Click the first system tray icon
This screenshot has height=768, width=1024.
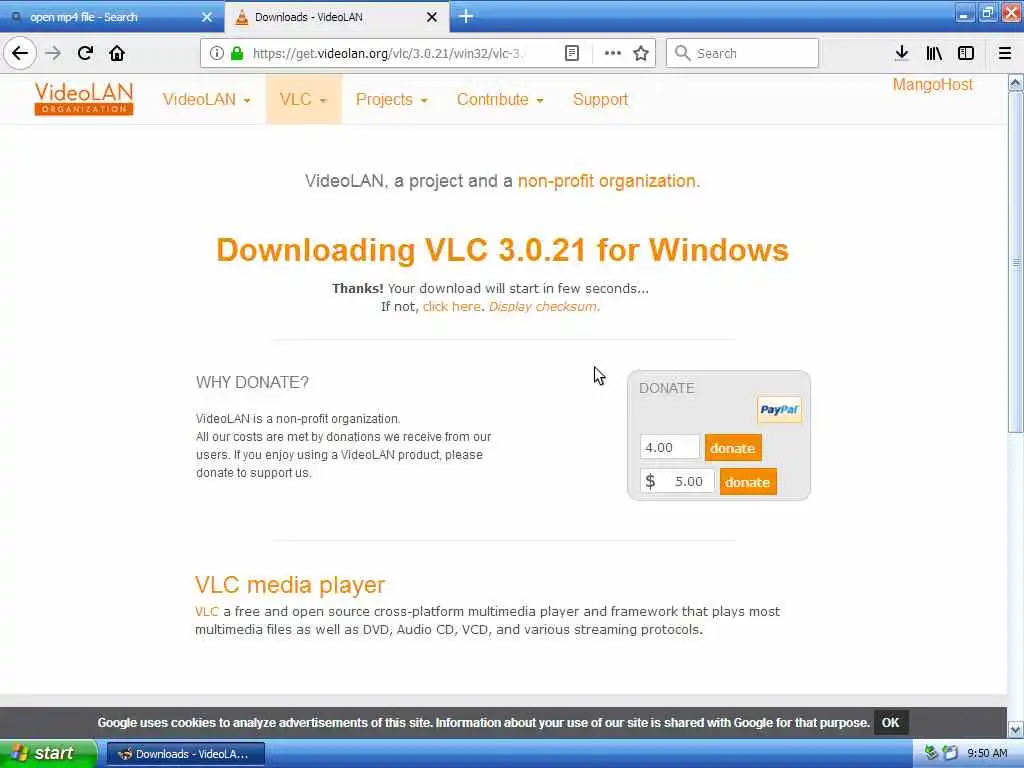click(931, 753)
